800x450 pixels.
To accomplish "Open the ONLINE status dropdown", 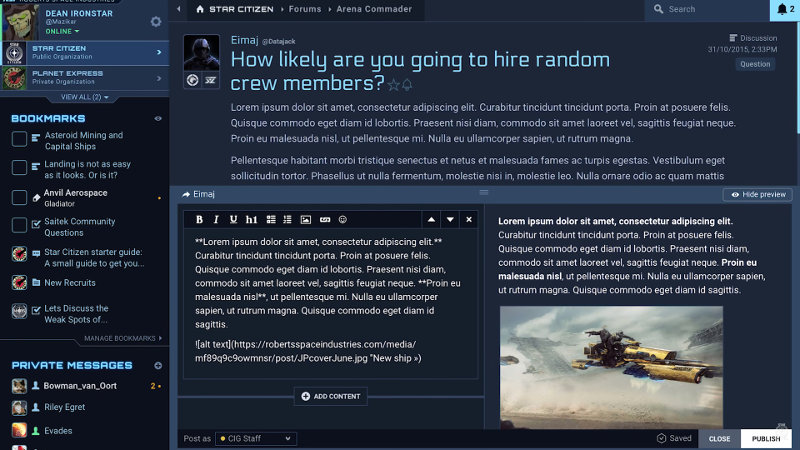I will click(x=62, y=31).
